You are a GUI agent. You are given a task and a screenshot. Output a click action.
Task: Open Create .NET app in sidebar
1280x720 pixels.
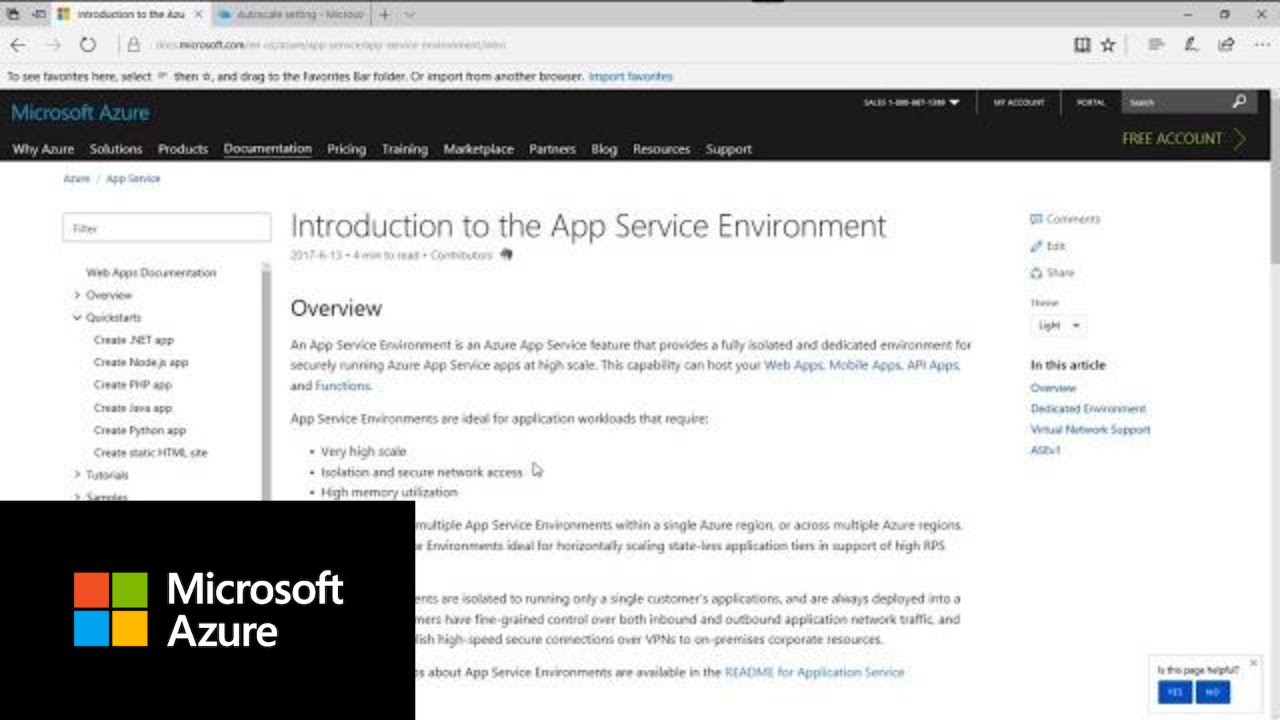point(133,340)
